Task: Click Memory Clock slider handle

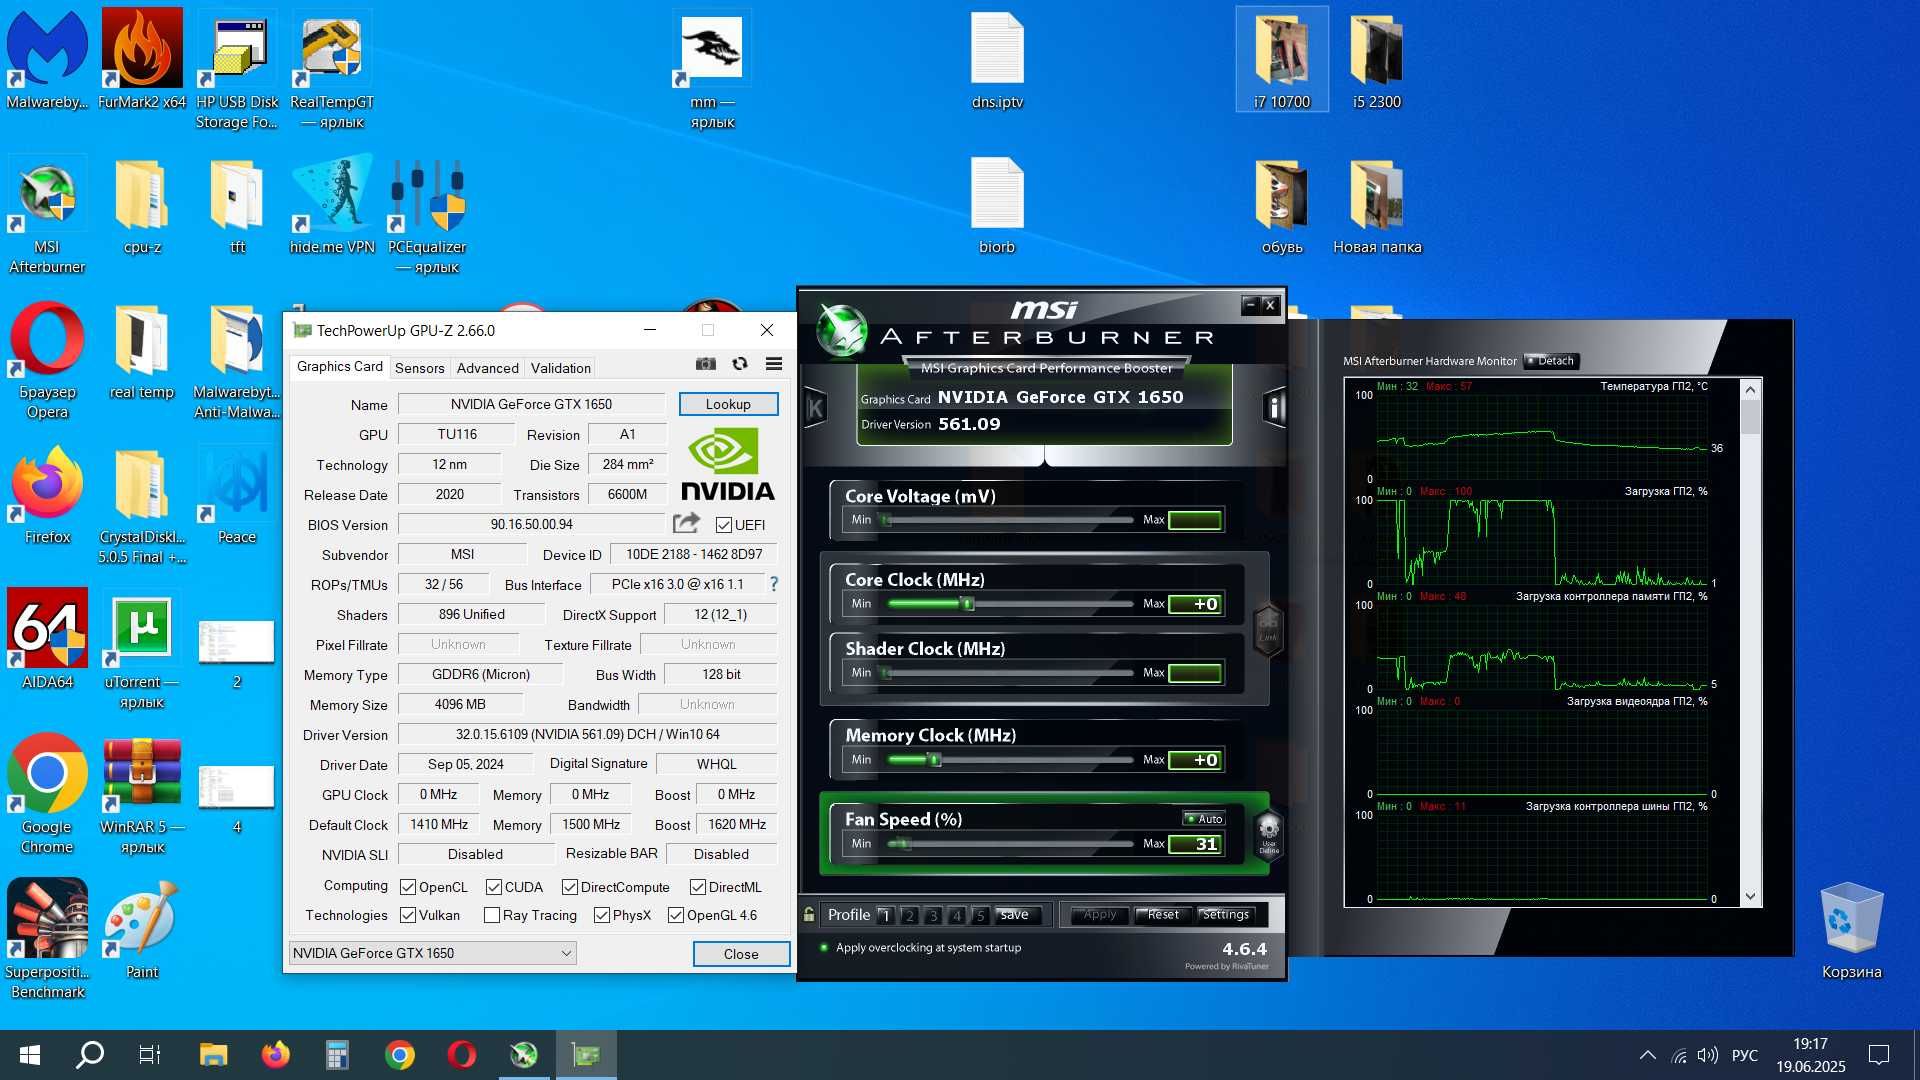Action: (x=935, y=759)
